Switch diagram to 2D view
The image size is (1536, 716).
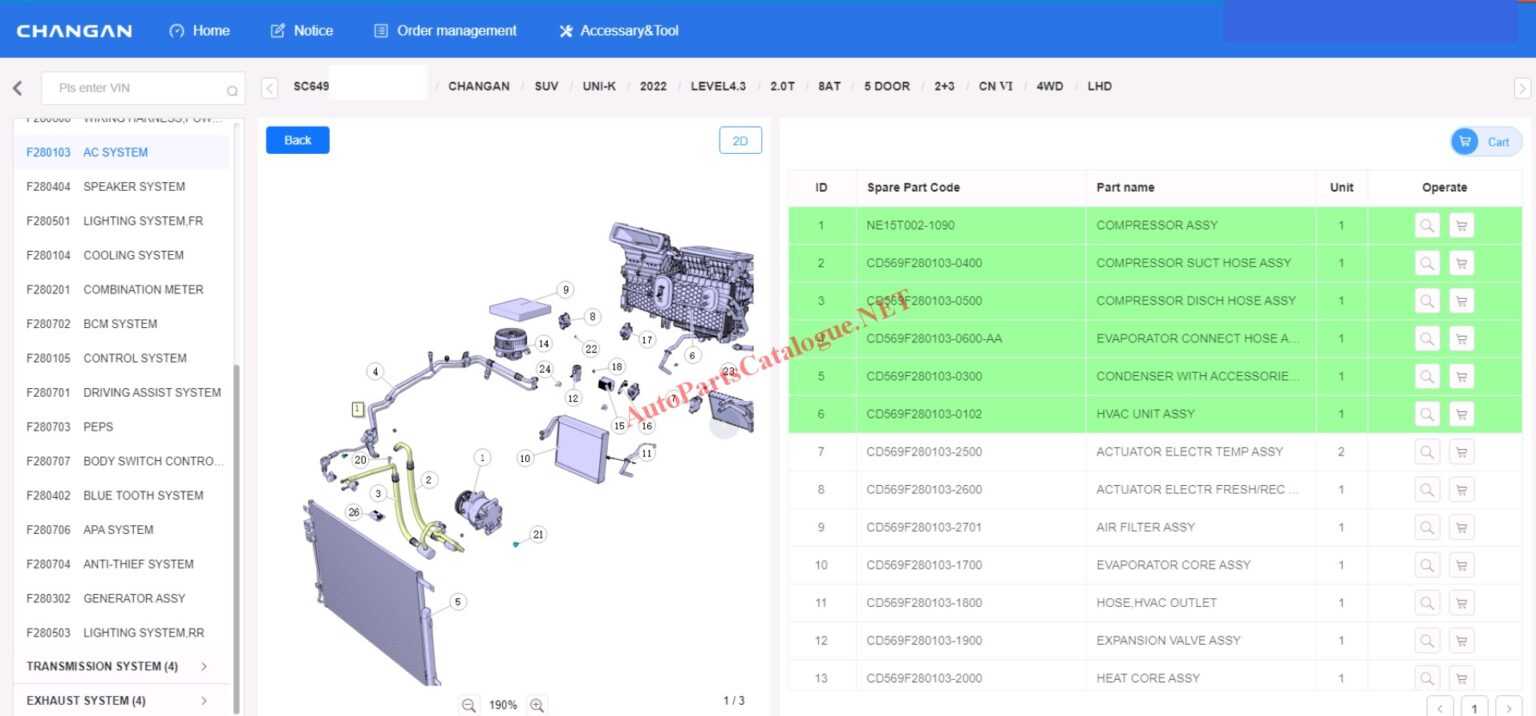(740, 140)
